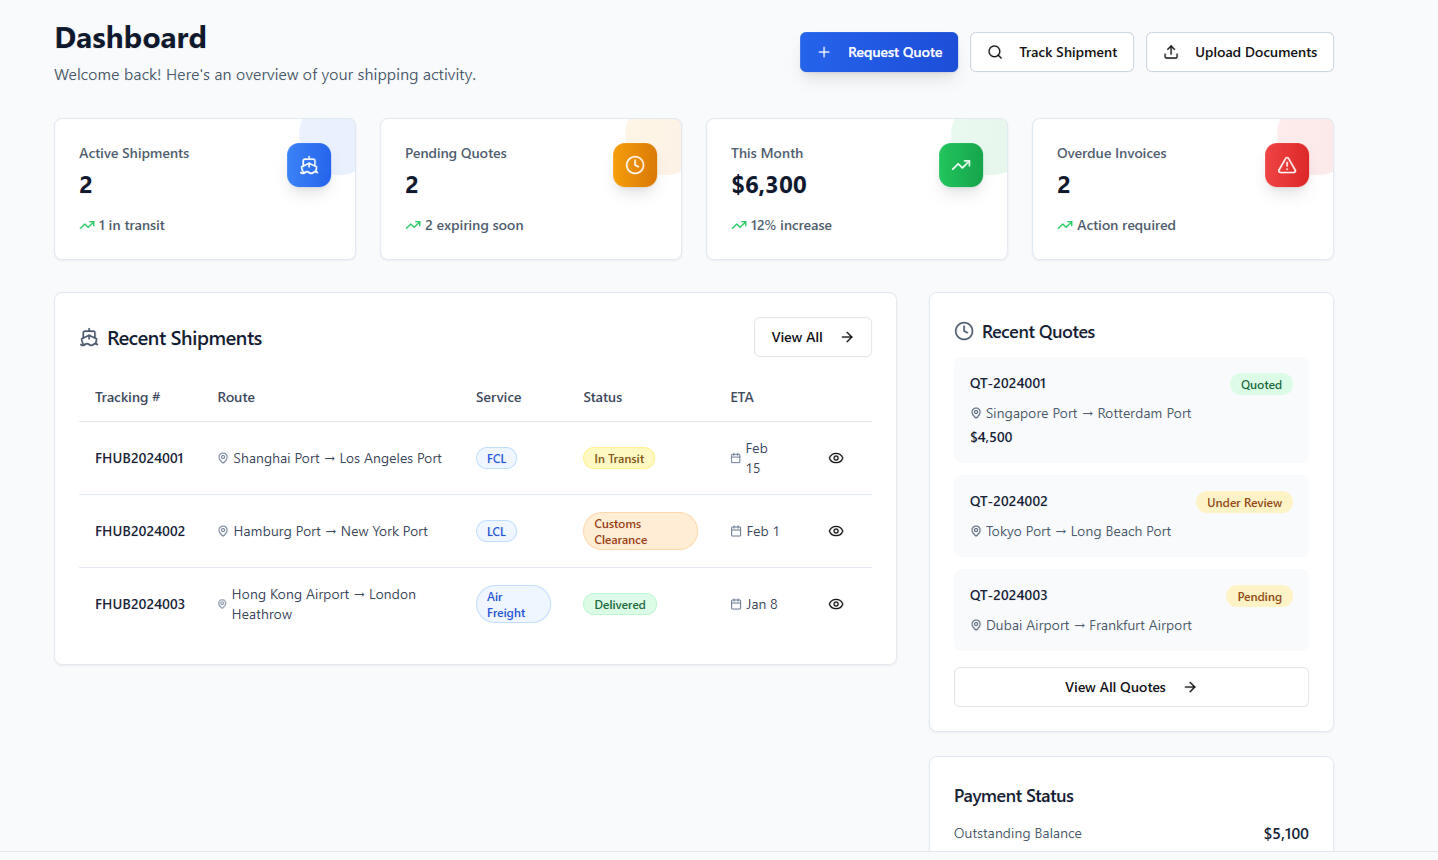This screenshot has height=860, width=1438.
Task: Click the eye icon for shipment FHUB2024002
Action: (x=836, y=531)
